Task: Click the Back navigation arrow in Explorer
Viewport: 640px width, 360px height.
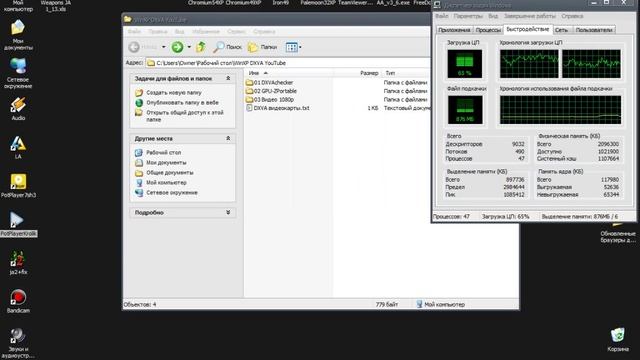Action: click(143, 47)
